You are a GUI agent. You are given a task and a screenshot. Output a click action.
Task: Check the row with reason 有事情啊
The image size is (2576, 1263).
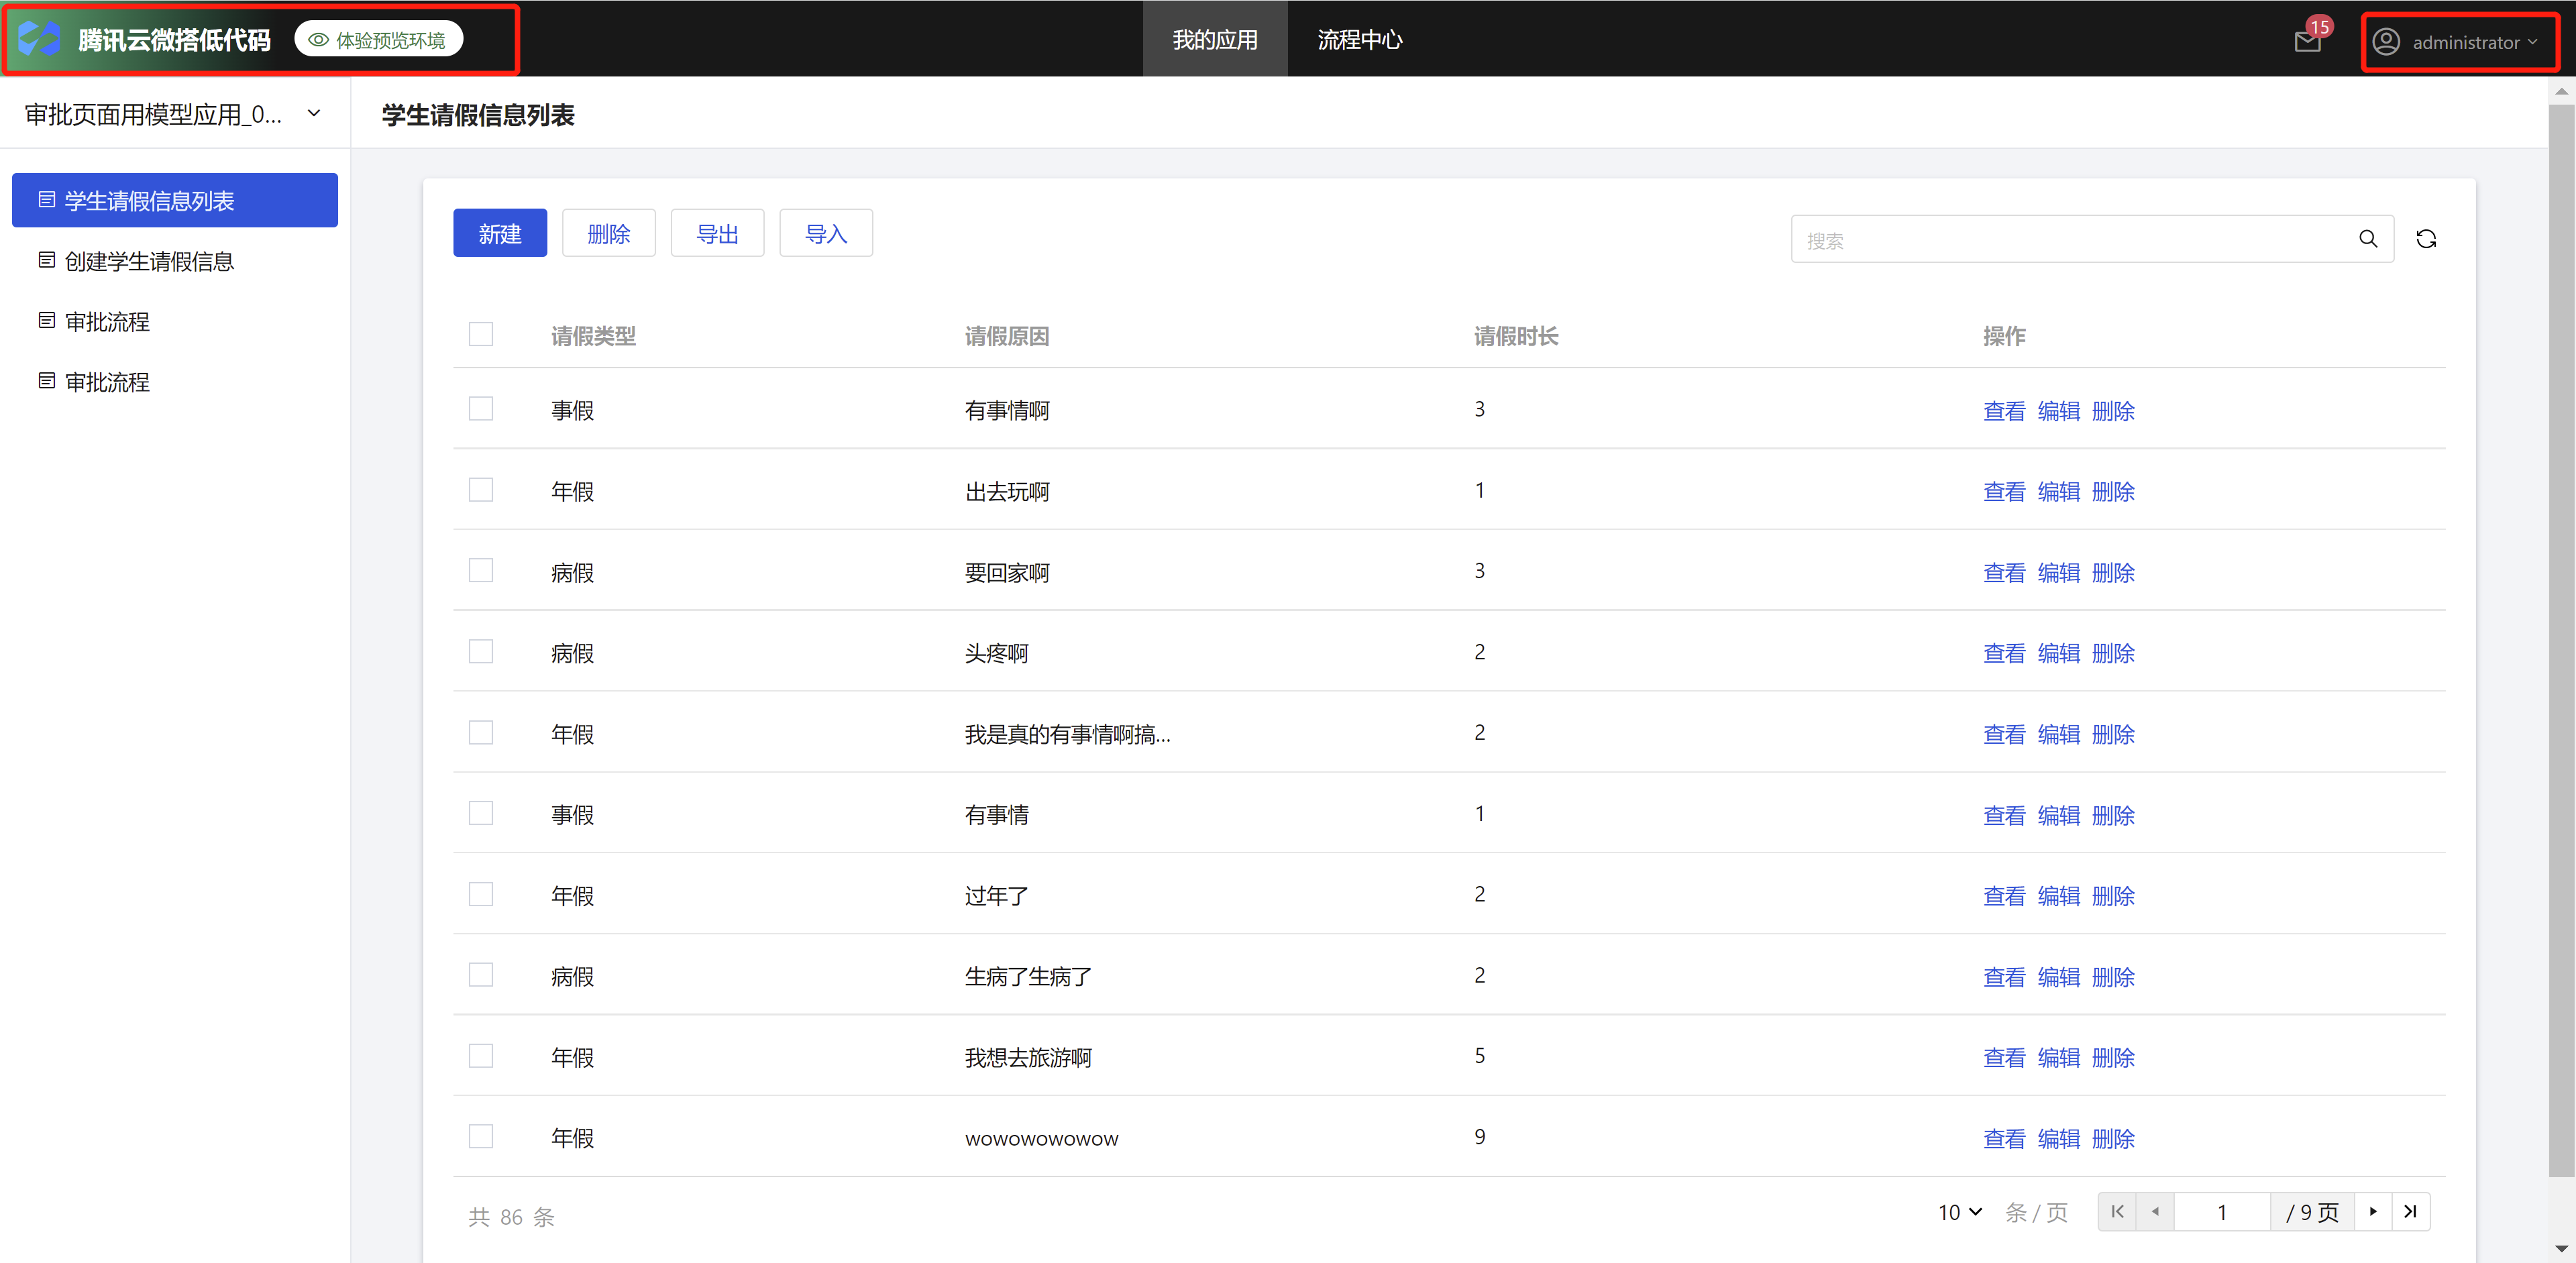481,409
